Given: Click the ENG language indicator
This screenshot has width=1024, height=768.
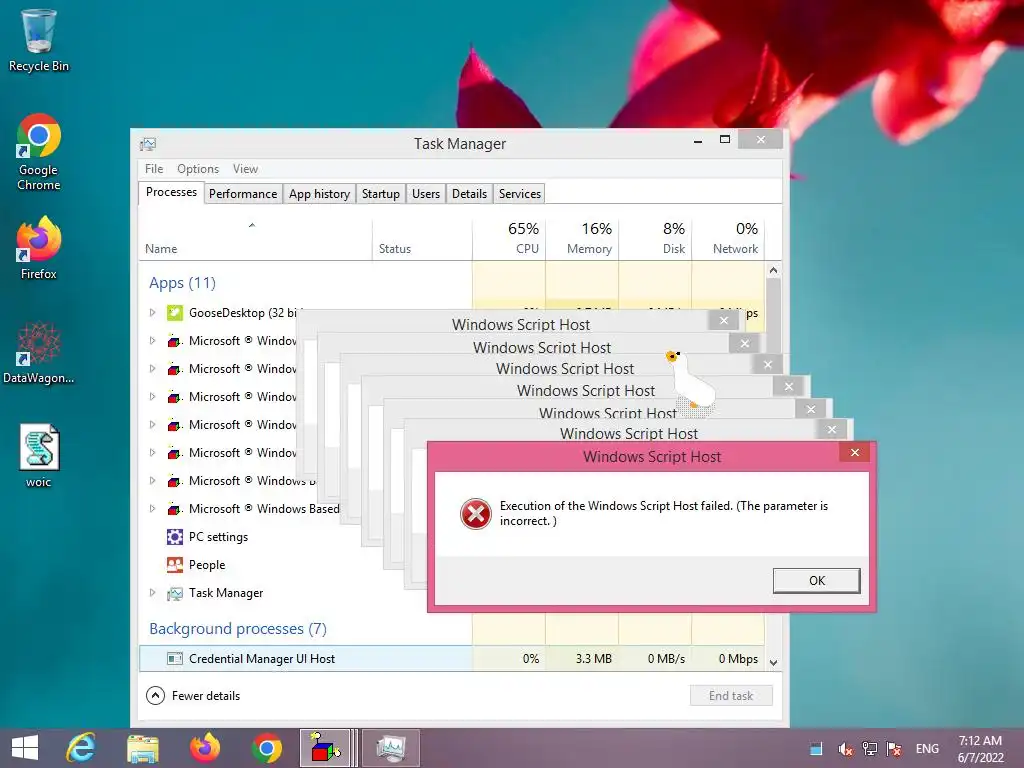Looking at the screenshot, I should (927, 748).
